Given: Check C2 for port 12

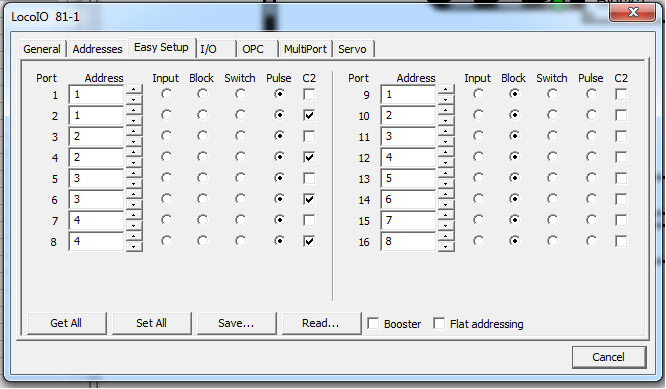Looking at the screenshot, I should [x=621, y=157].
